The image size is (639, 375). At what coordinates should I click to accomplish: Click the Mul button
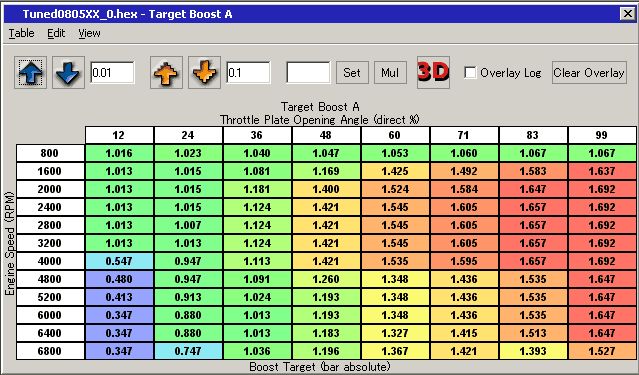(390, 73)
